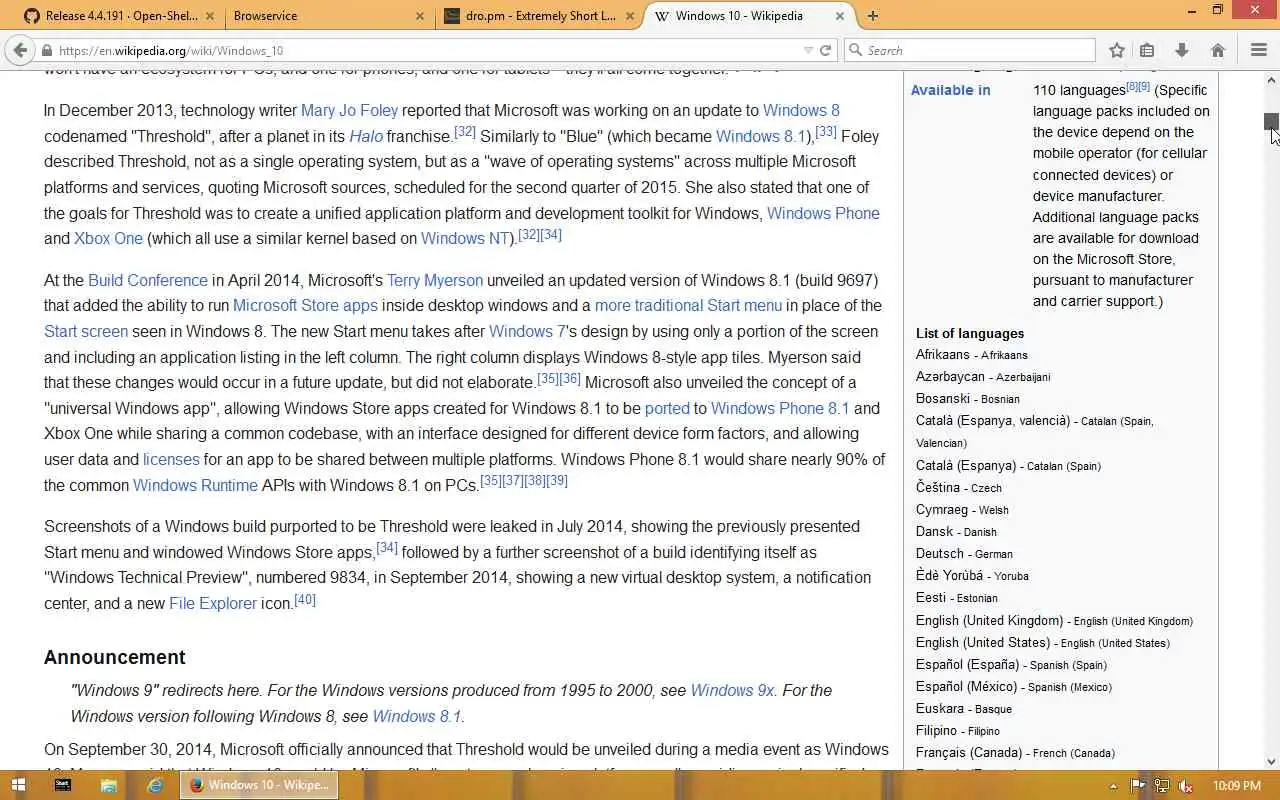Close the Browservice tab

click(x=420, y=16)
